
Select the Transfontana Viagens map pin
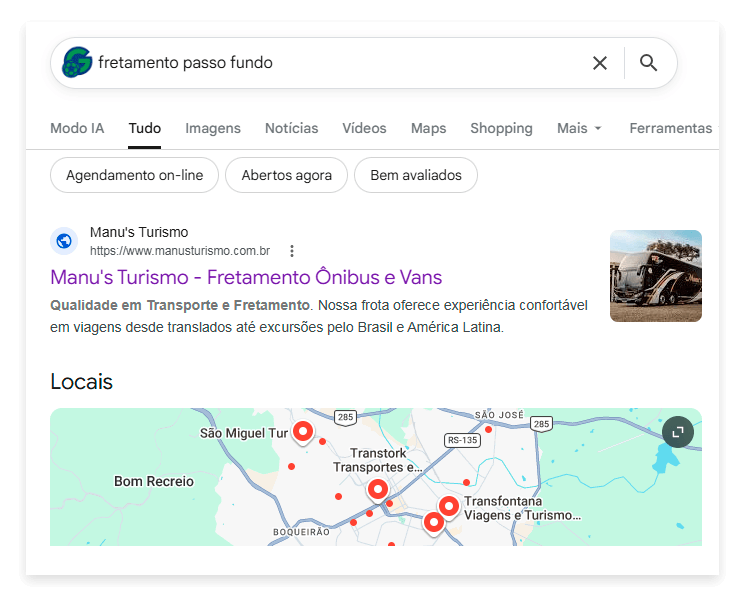449,507
